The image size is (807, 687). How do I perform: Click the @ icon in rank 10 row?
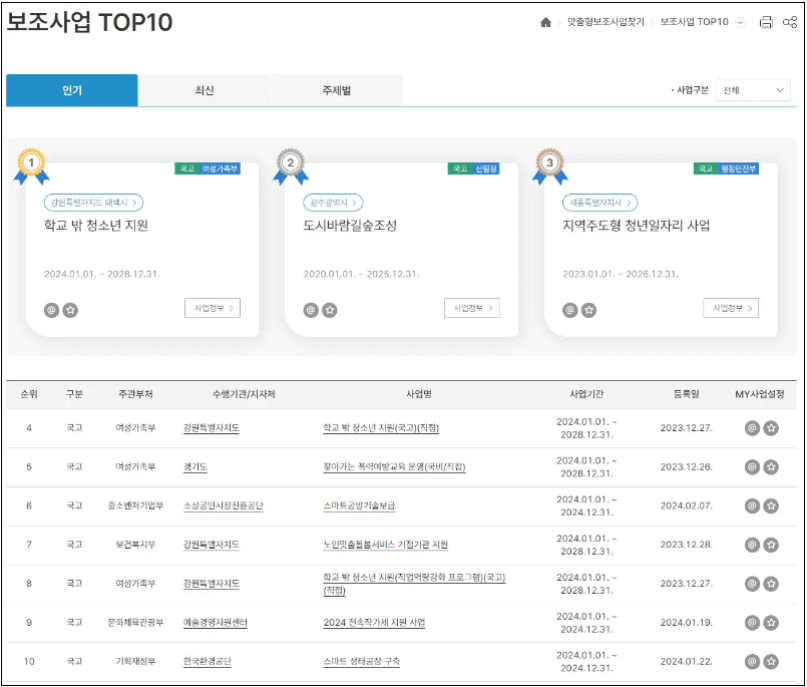click(752, 662)
